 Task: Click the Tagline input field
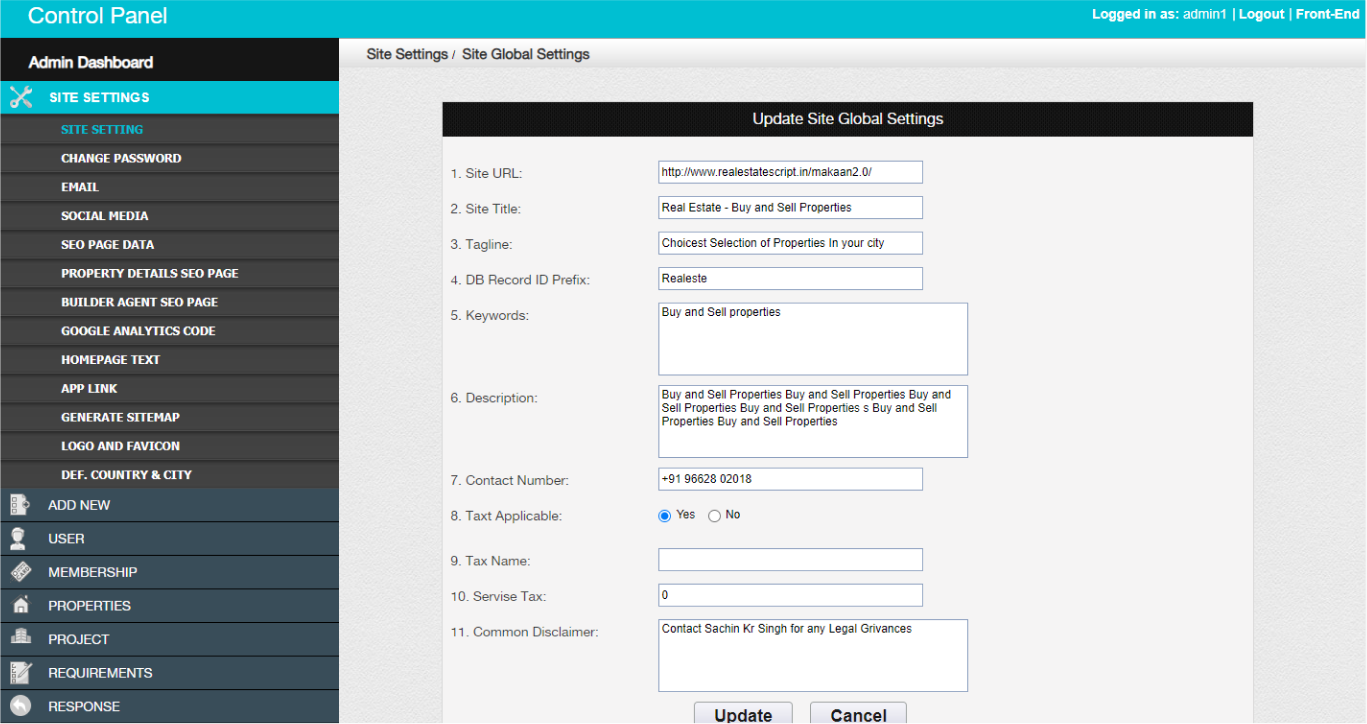point(790,243)
